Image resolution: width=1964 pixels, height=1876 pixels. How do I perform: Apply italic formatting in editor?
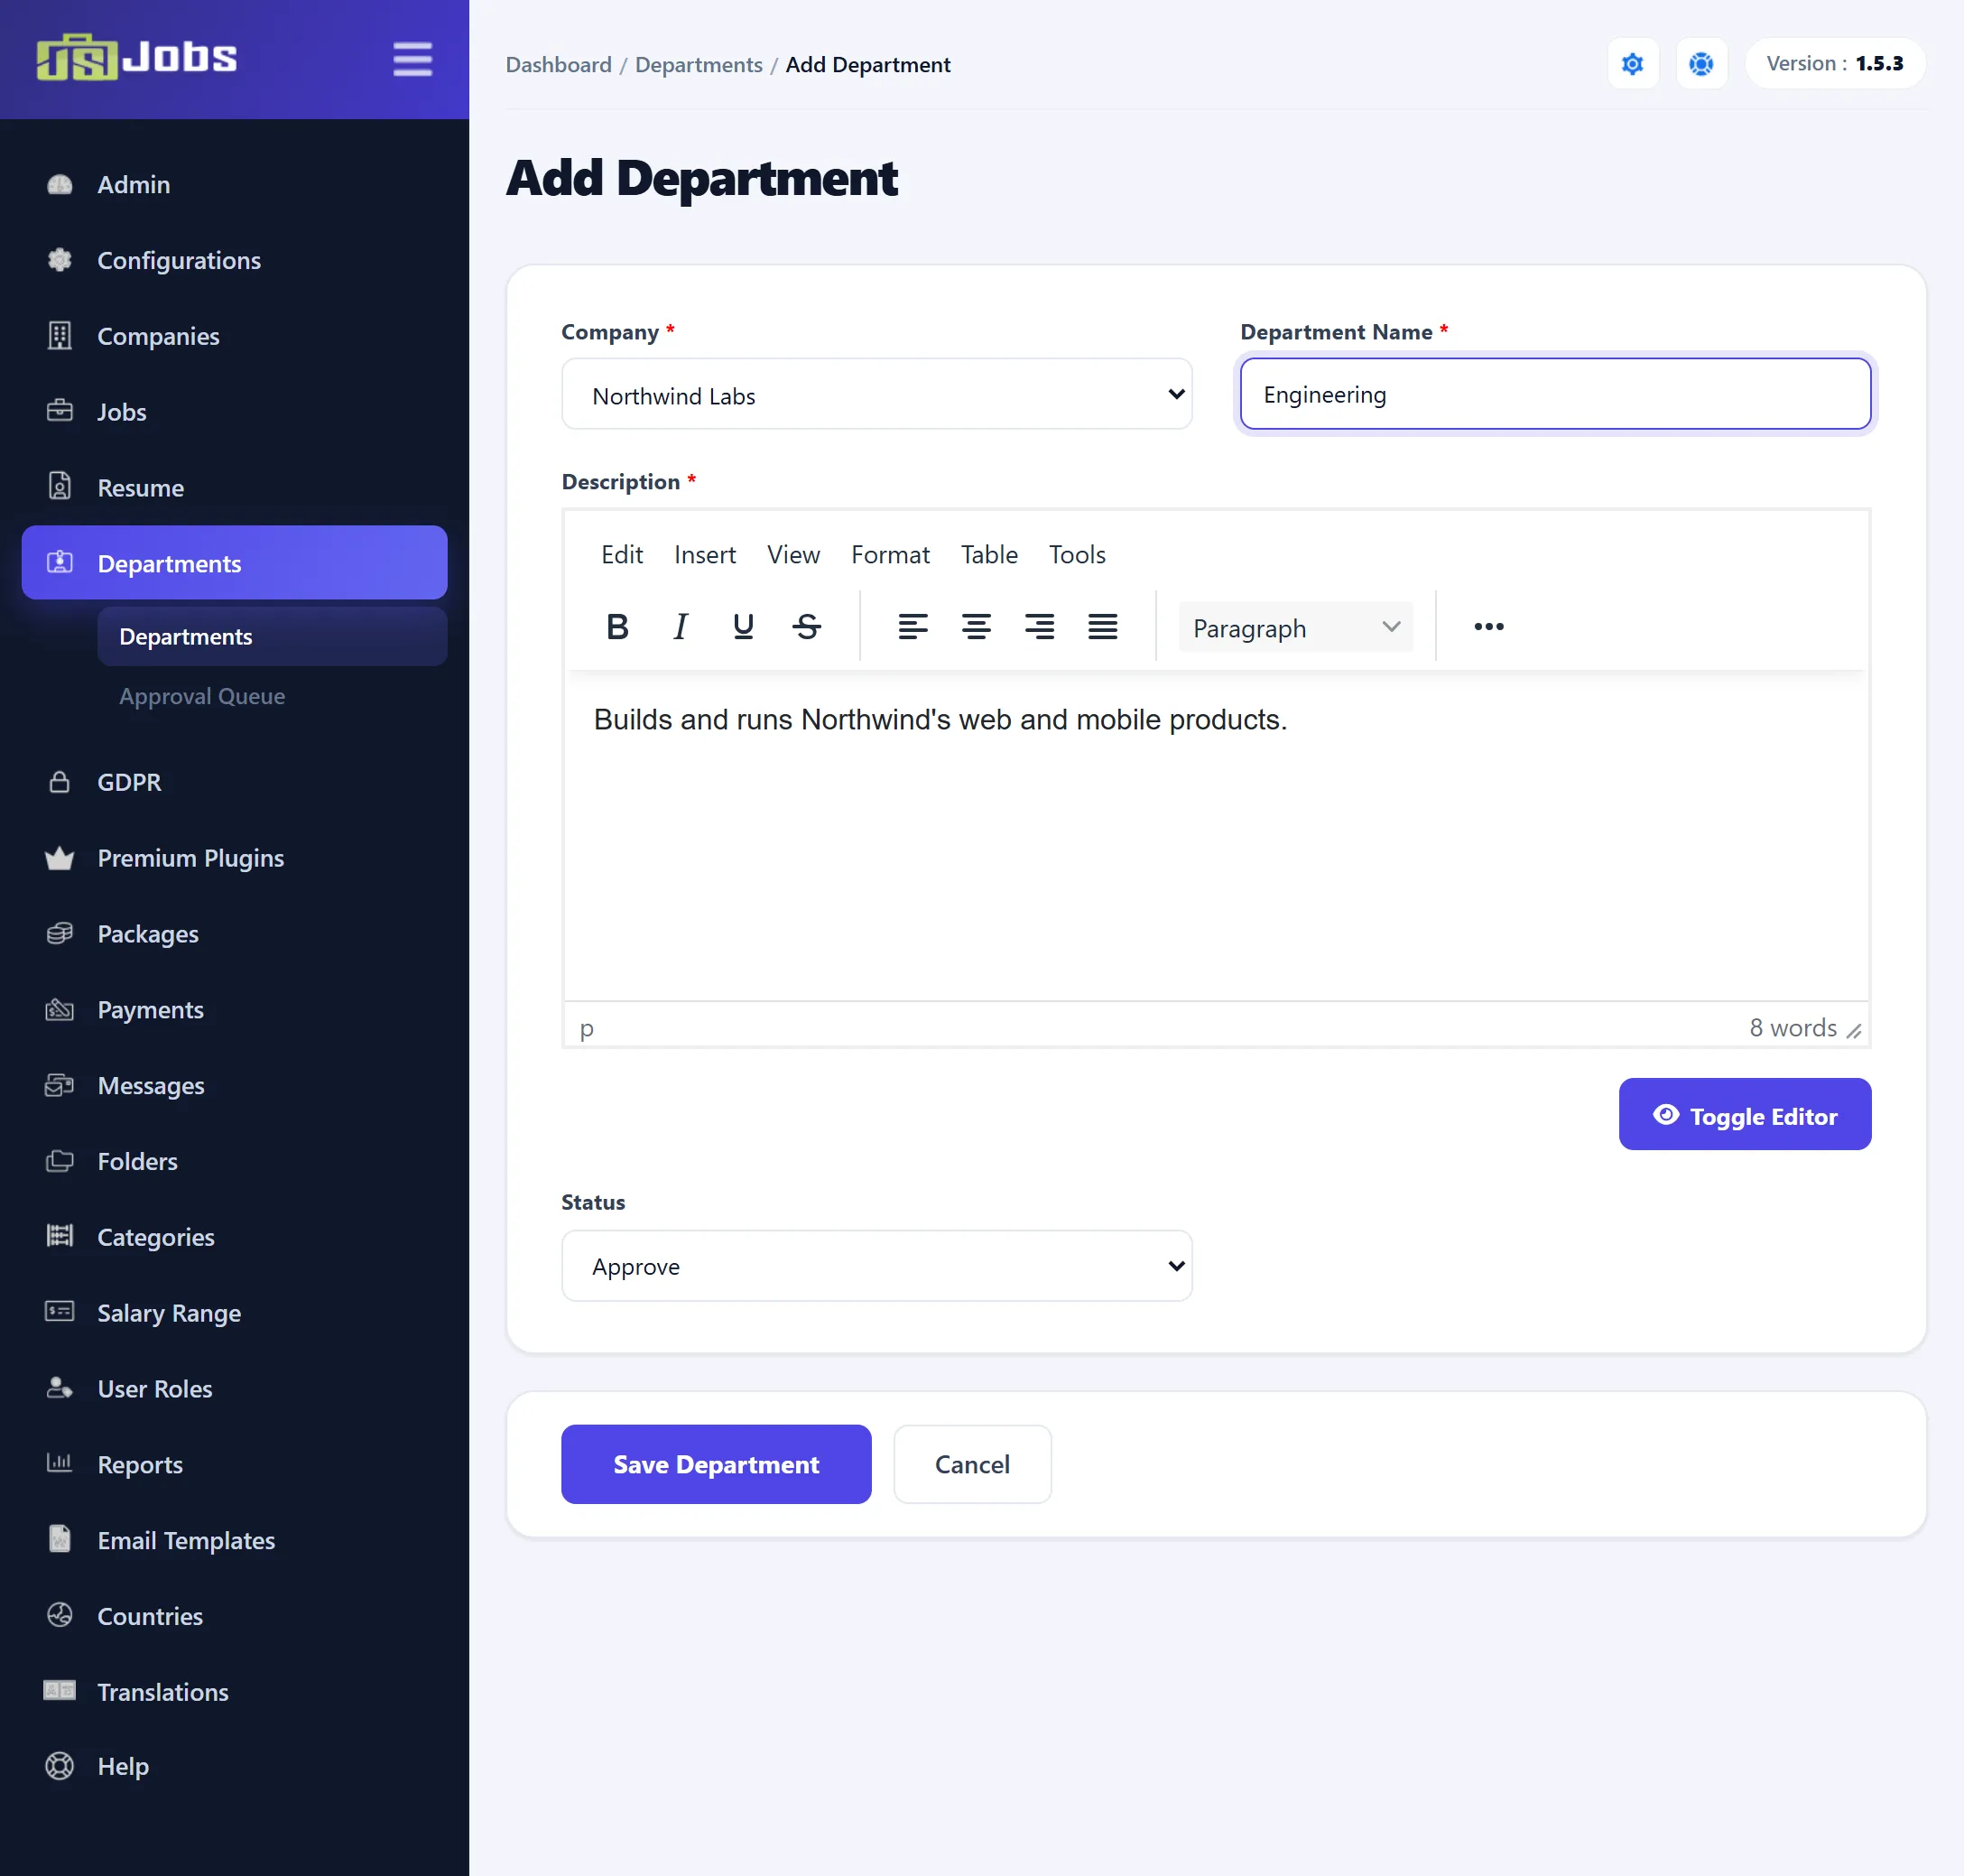(x=680, y=627)
